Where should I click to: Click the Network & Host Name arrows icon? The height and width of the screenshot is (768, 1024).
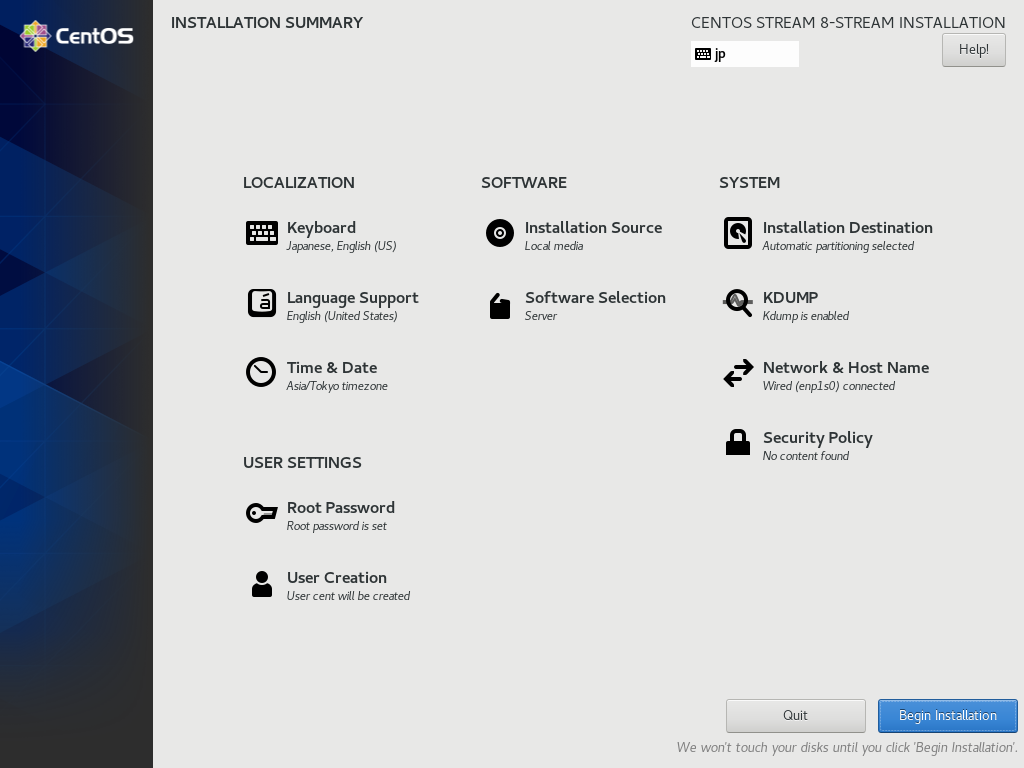[x=738, y=374]
